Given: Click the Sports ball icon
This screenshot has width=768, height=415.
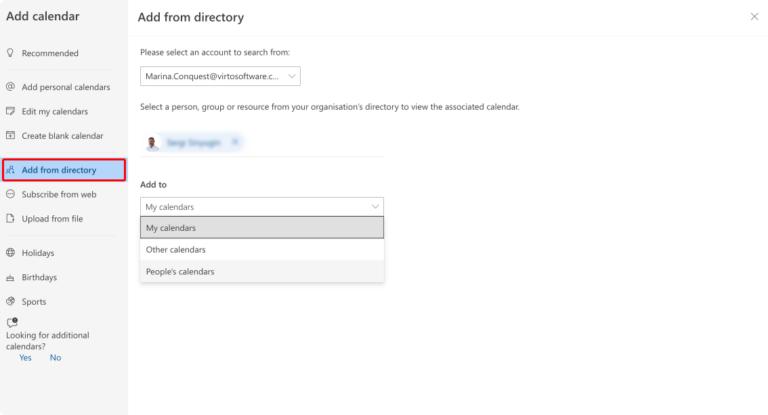Looking at the screenshot, I should (10, 301).
